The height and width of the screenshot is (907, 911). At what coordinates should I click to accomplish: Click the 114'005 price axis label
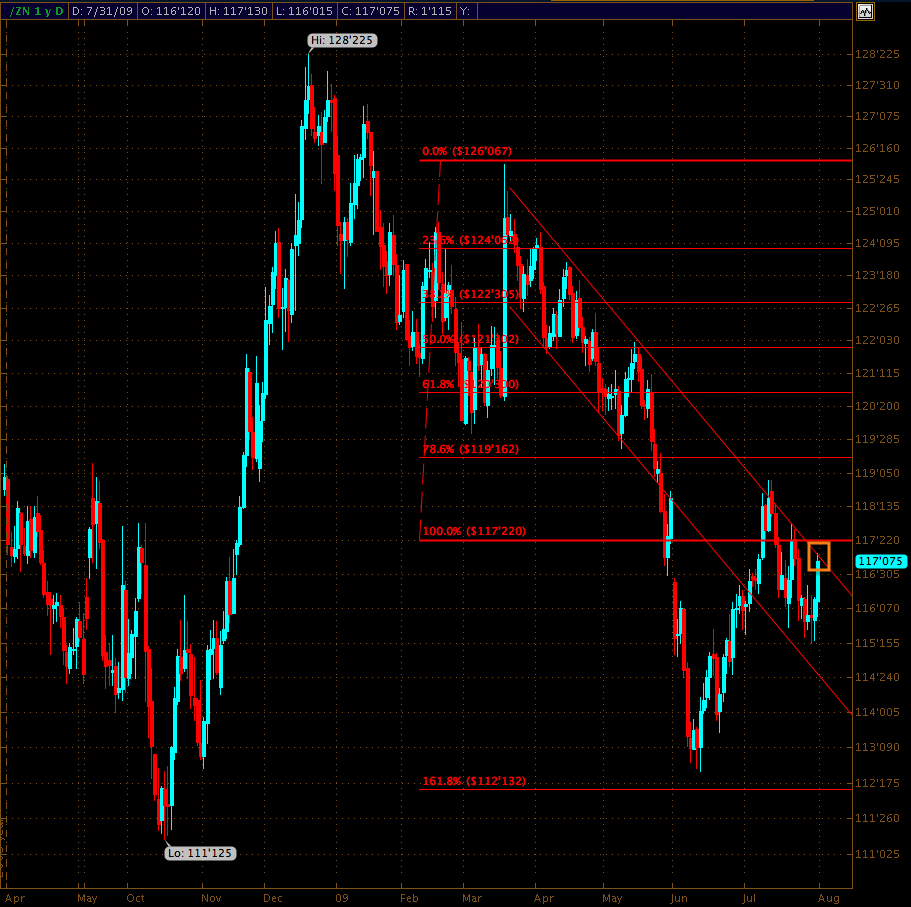coord(877,712)
